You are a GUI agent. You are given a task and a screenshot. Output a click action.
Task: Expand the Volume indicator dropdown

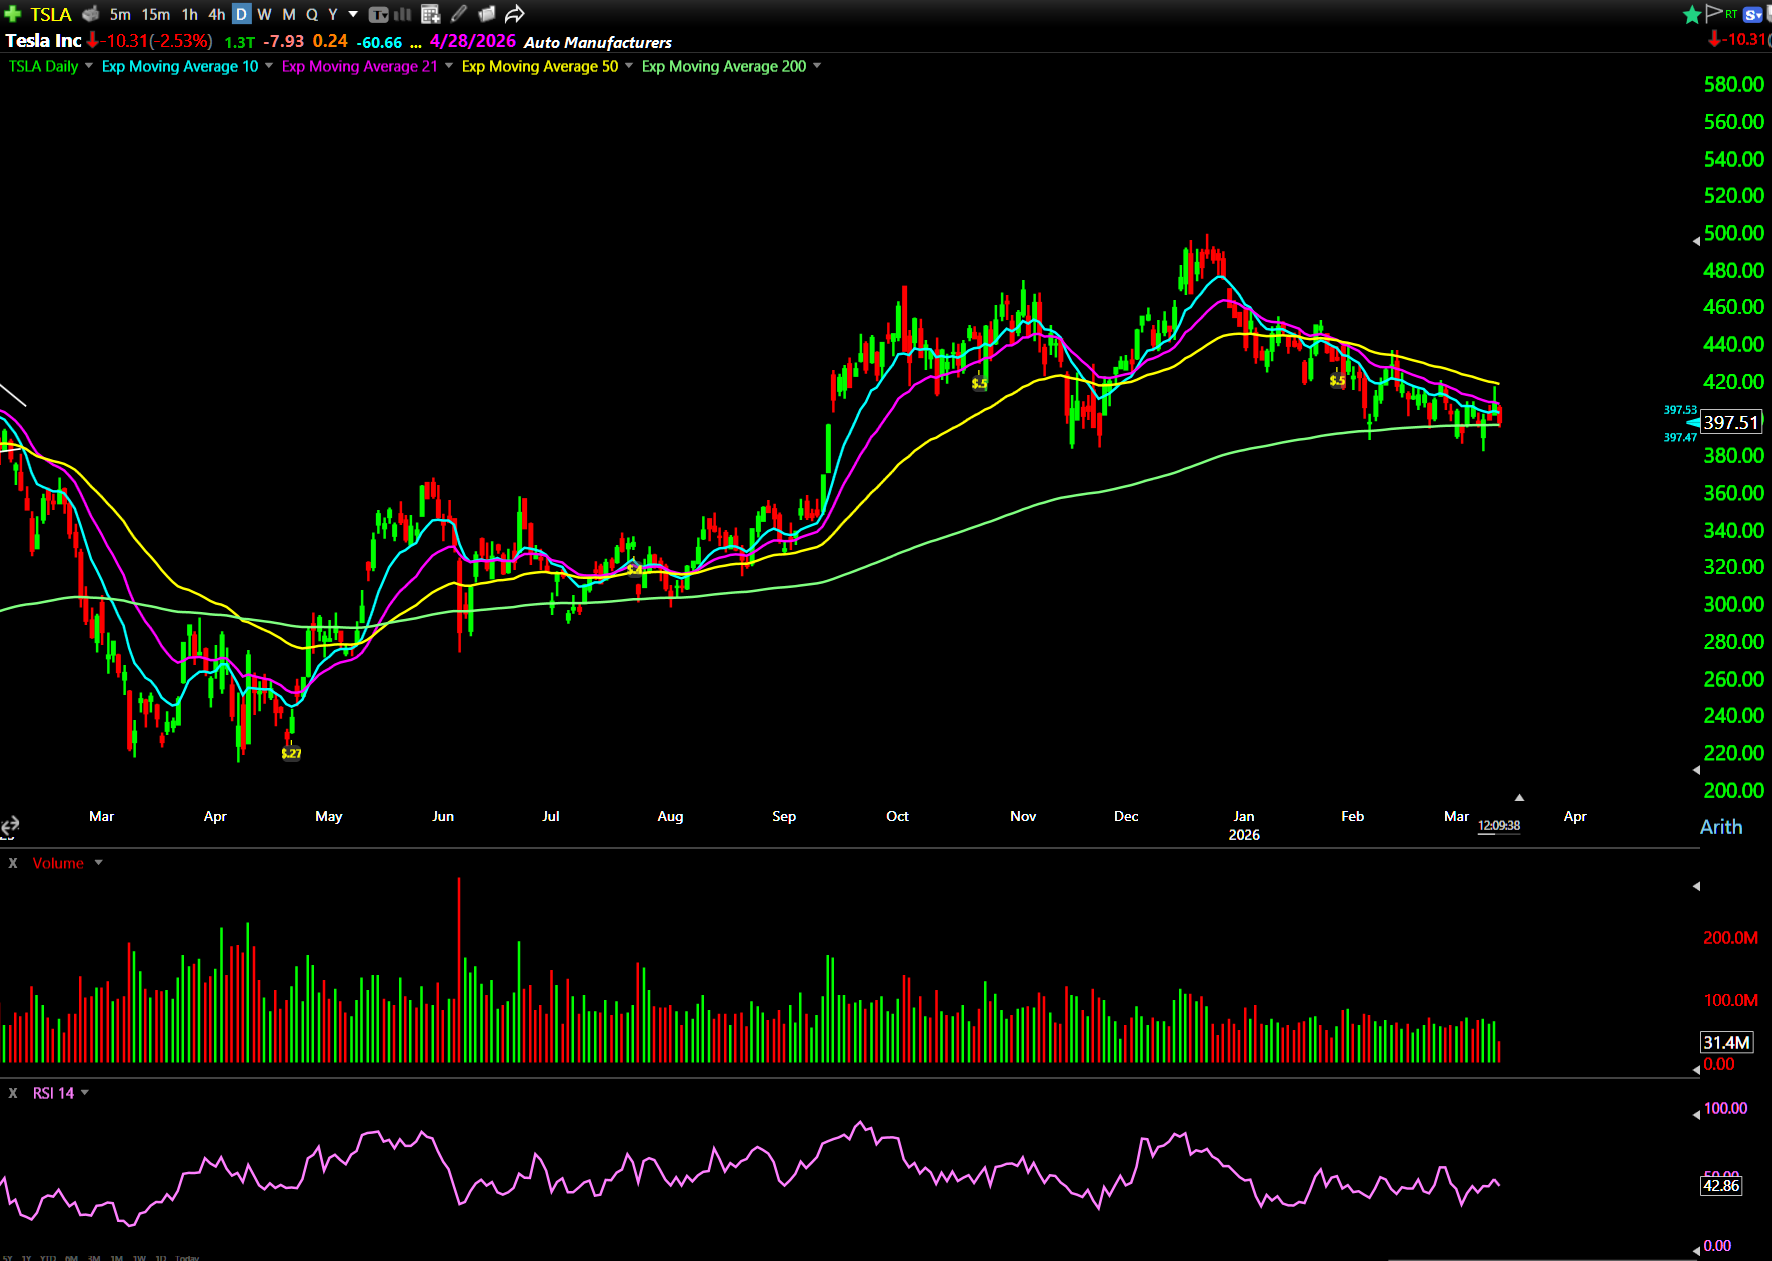pos(98,863)
